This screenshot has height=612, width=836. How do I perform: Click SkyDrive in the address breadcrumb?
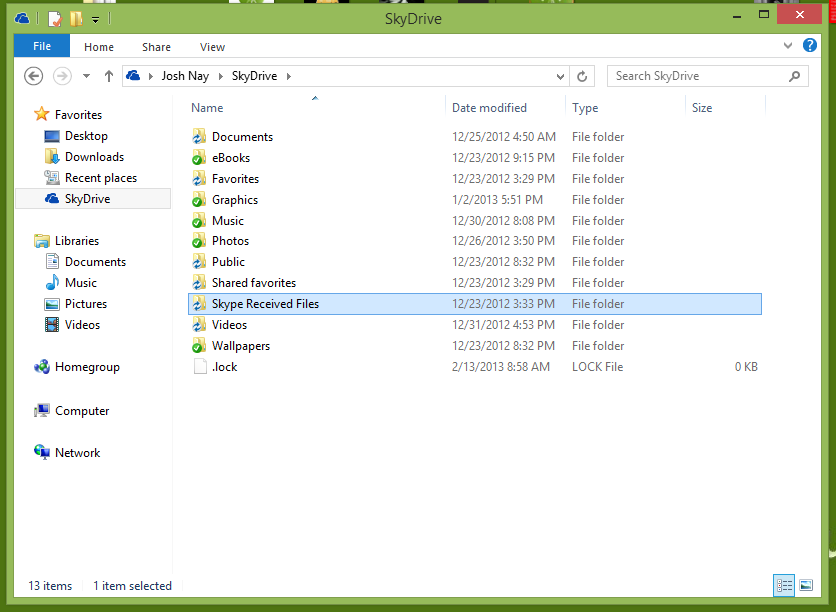pos(254,76)
